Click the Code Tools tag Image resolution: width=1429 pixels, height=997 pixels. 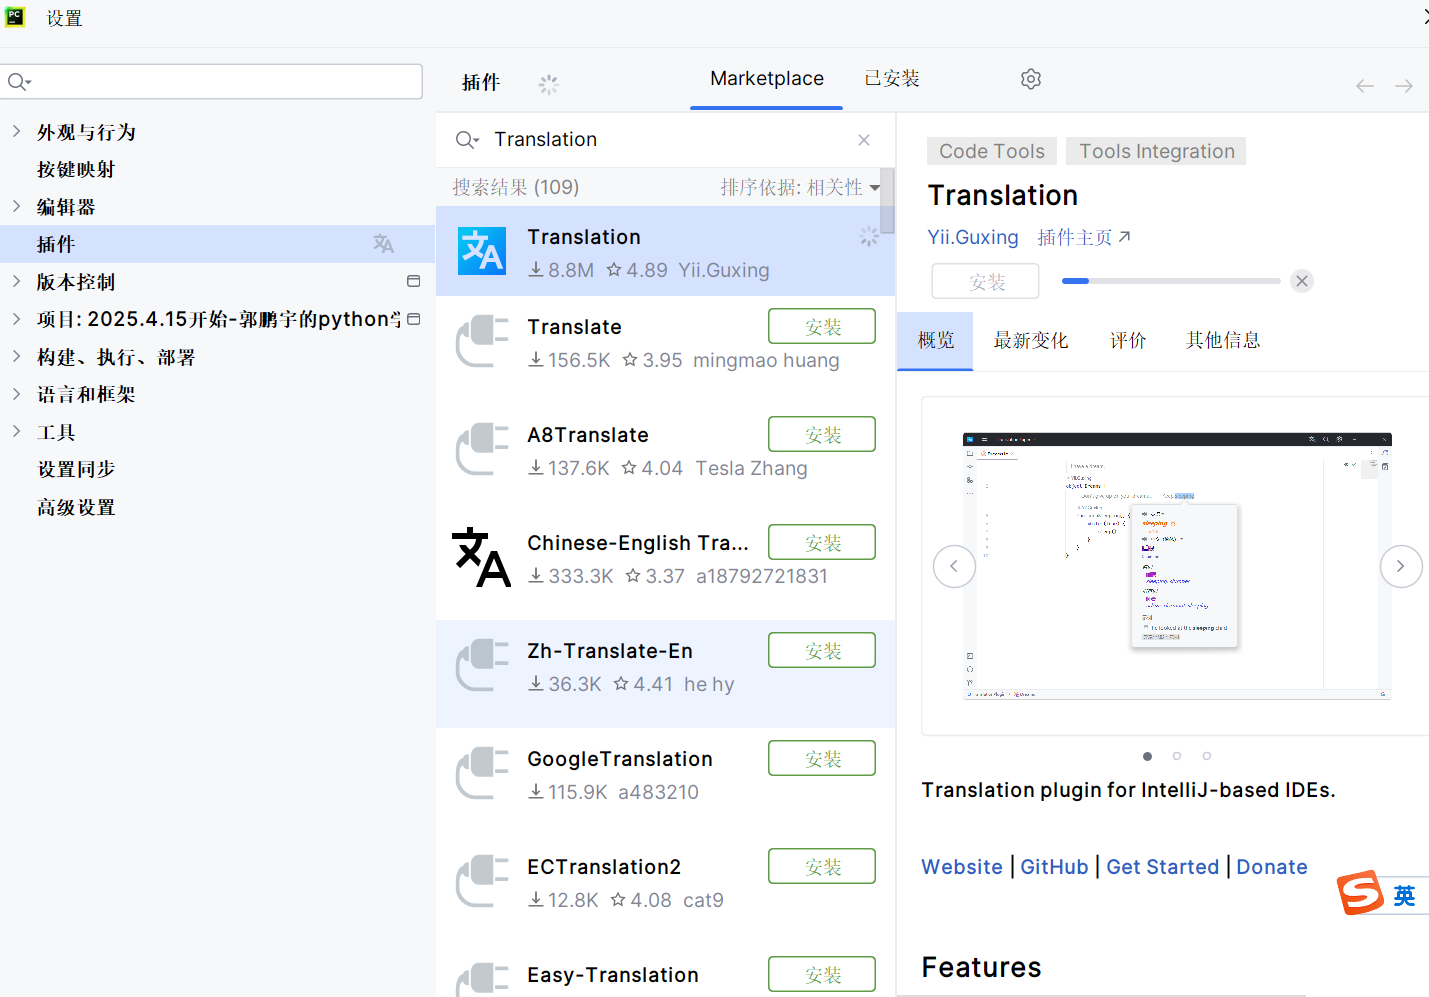(x=992, y=151)
